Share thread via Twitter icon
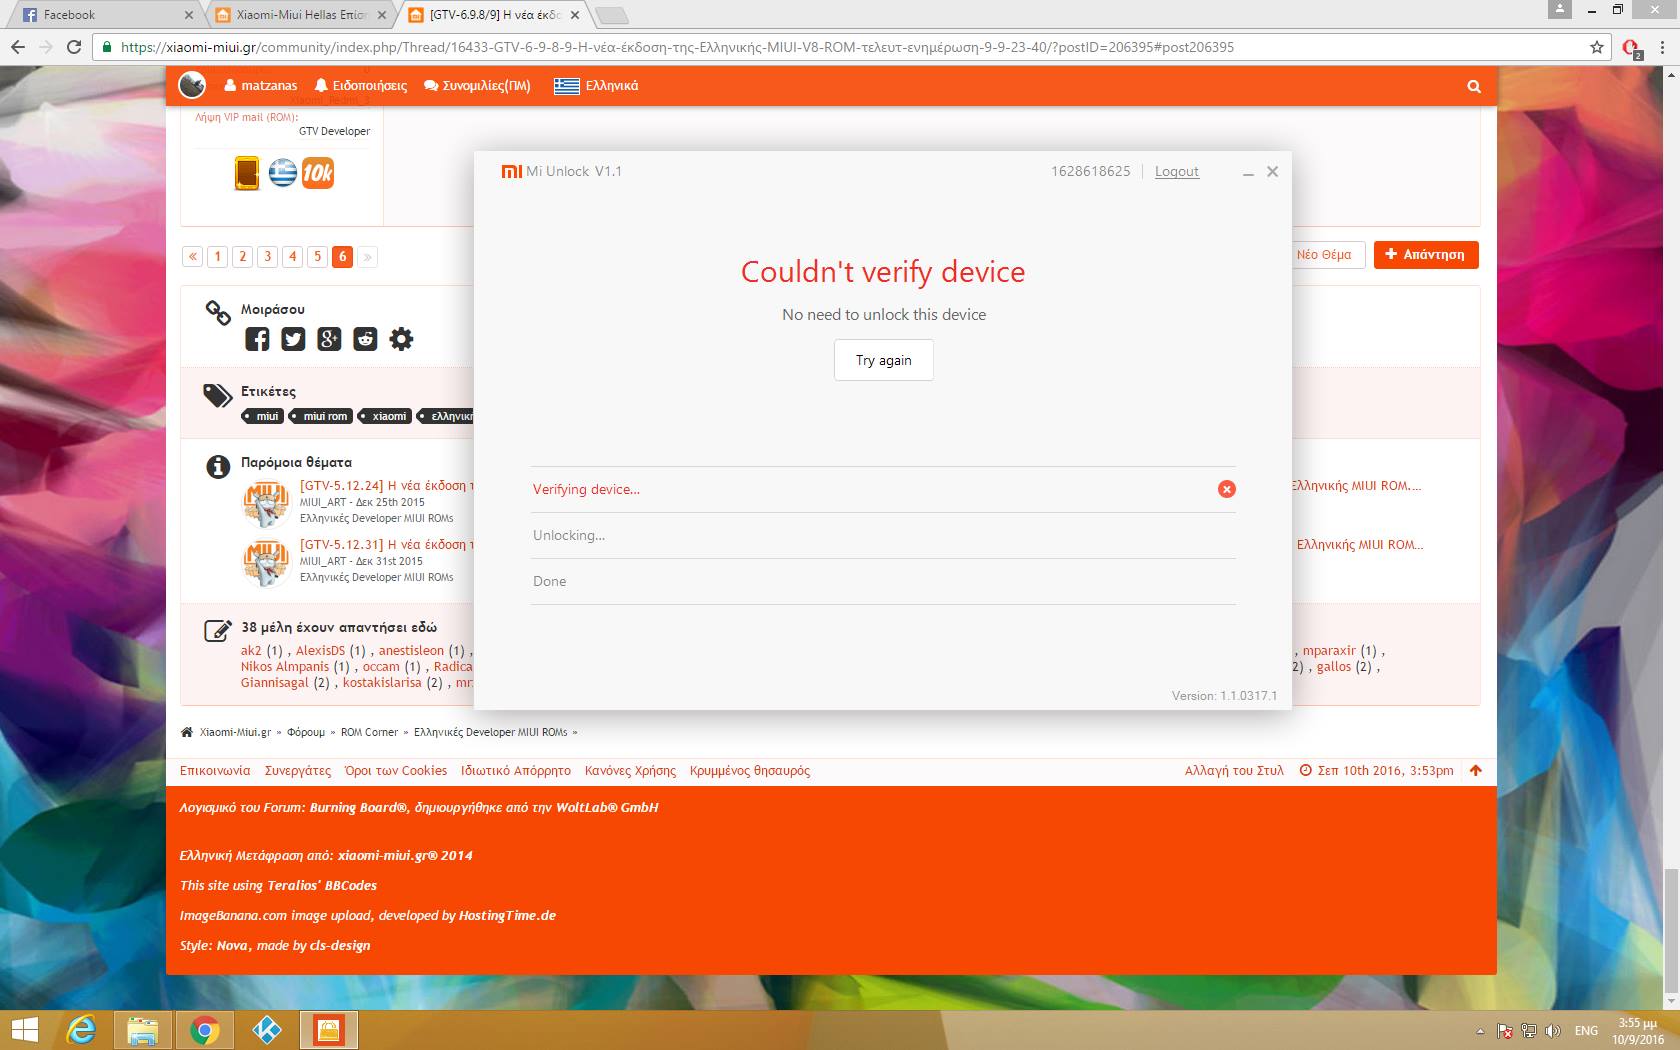 point(293,339)
